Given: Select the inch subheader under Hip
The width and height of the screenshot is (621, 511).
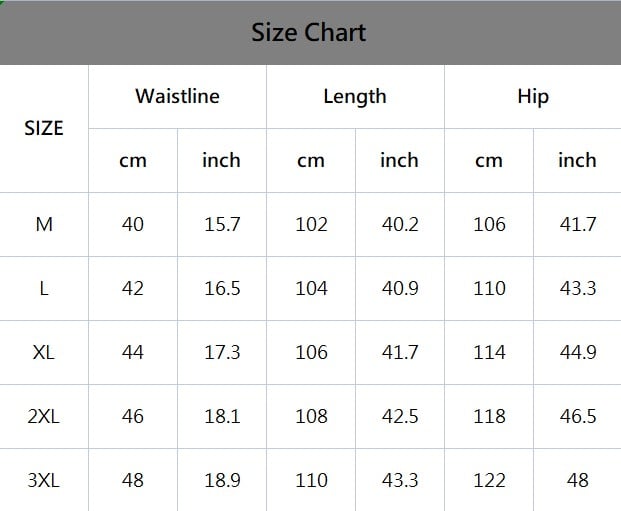Looking at the screenshot, I should point(577,160).
